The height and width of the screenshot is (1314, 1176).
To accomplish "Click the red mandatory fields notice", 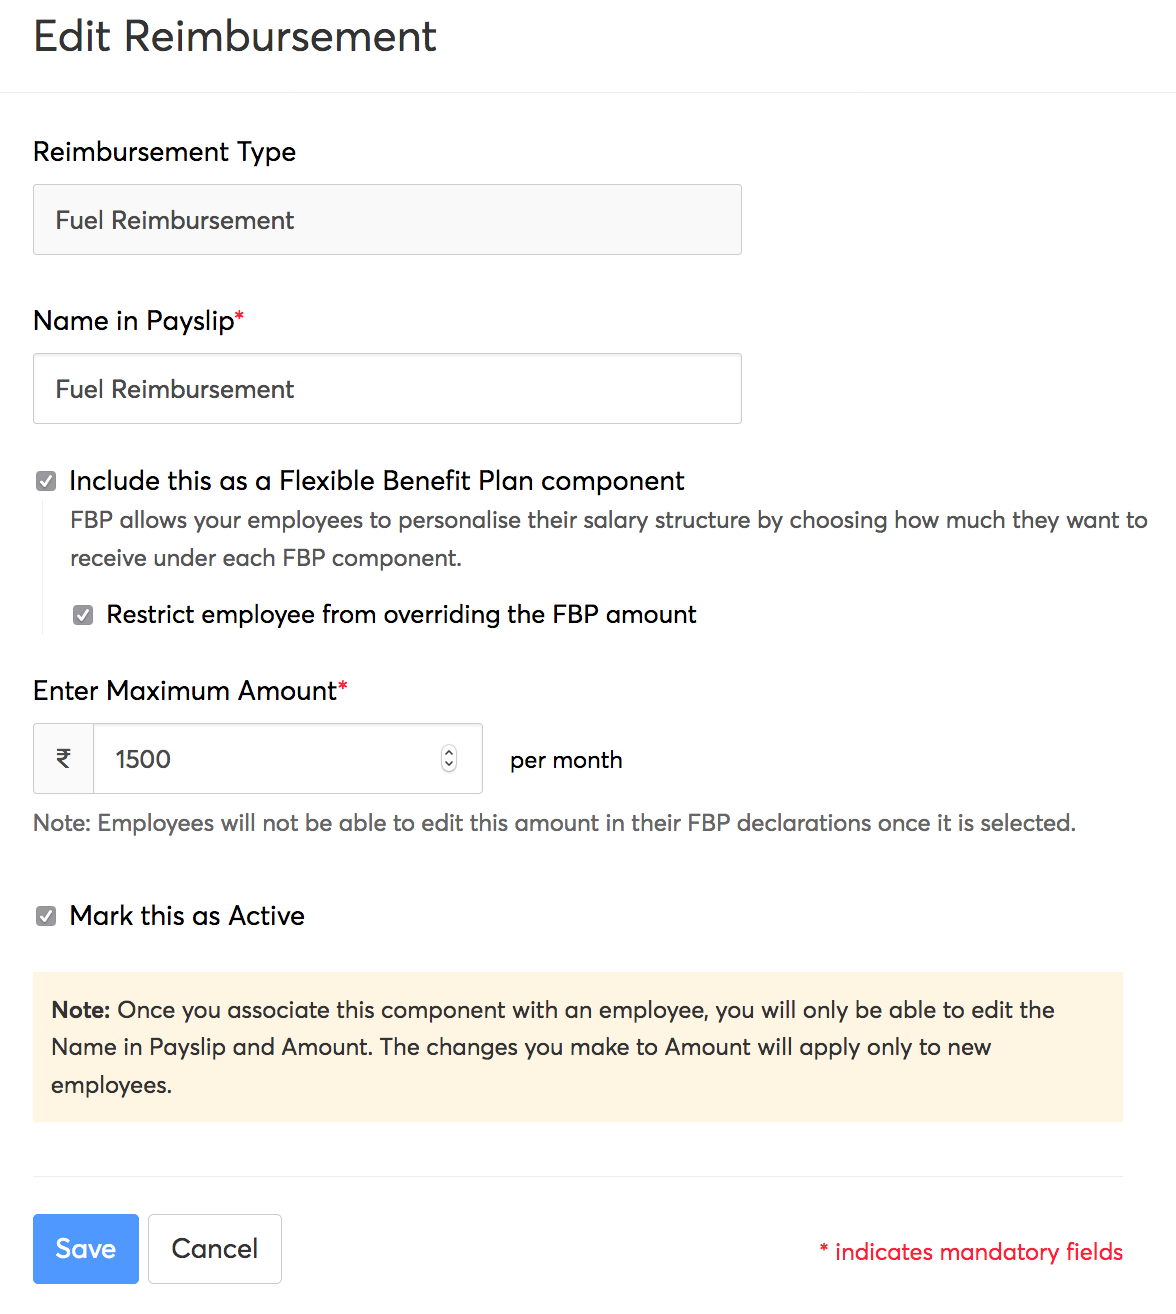I will click(x=971, y=1252).
